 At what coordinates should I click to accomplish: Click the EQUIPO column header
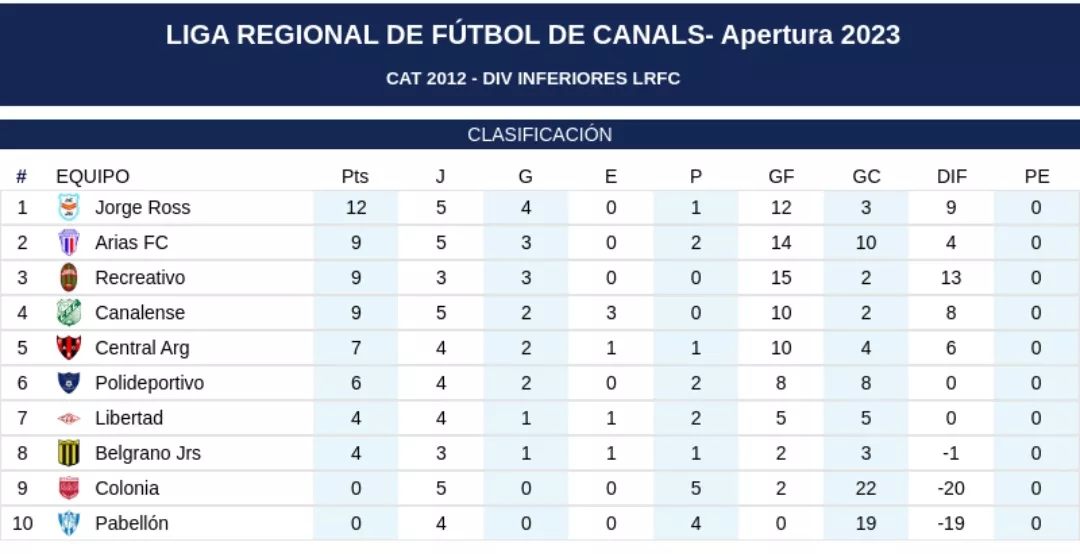tap(93, 177)
